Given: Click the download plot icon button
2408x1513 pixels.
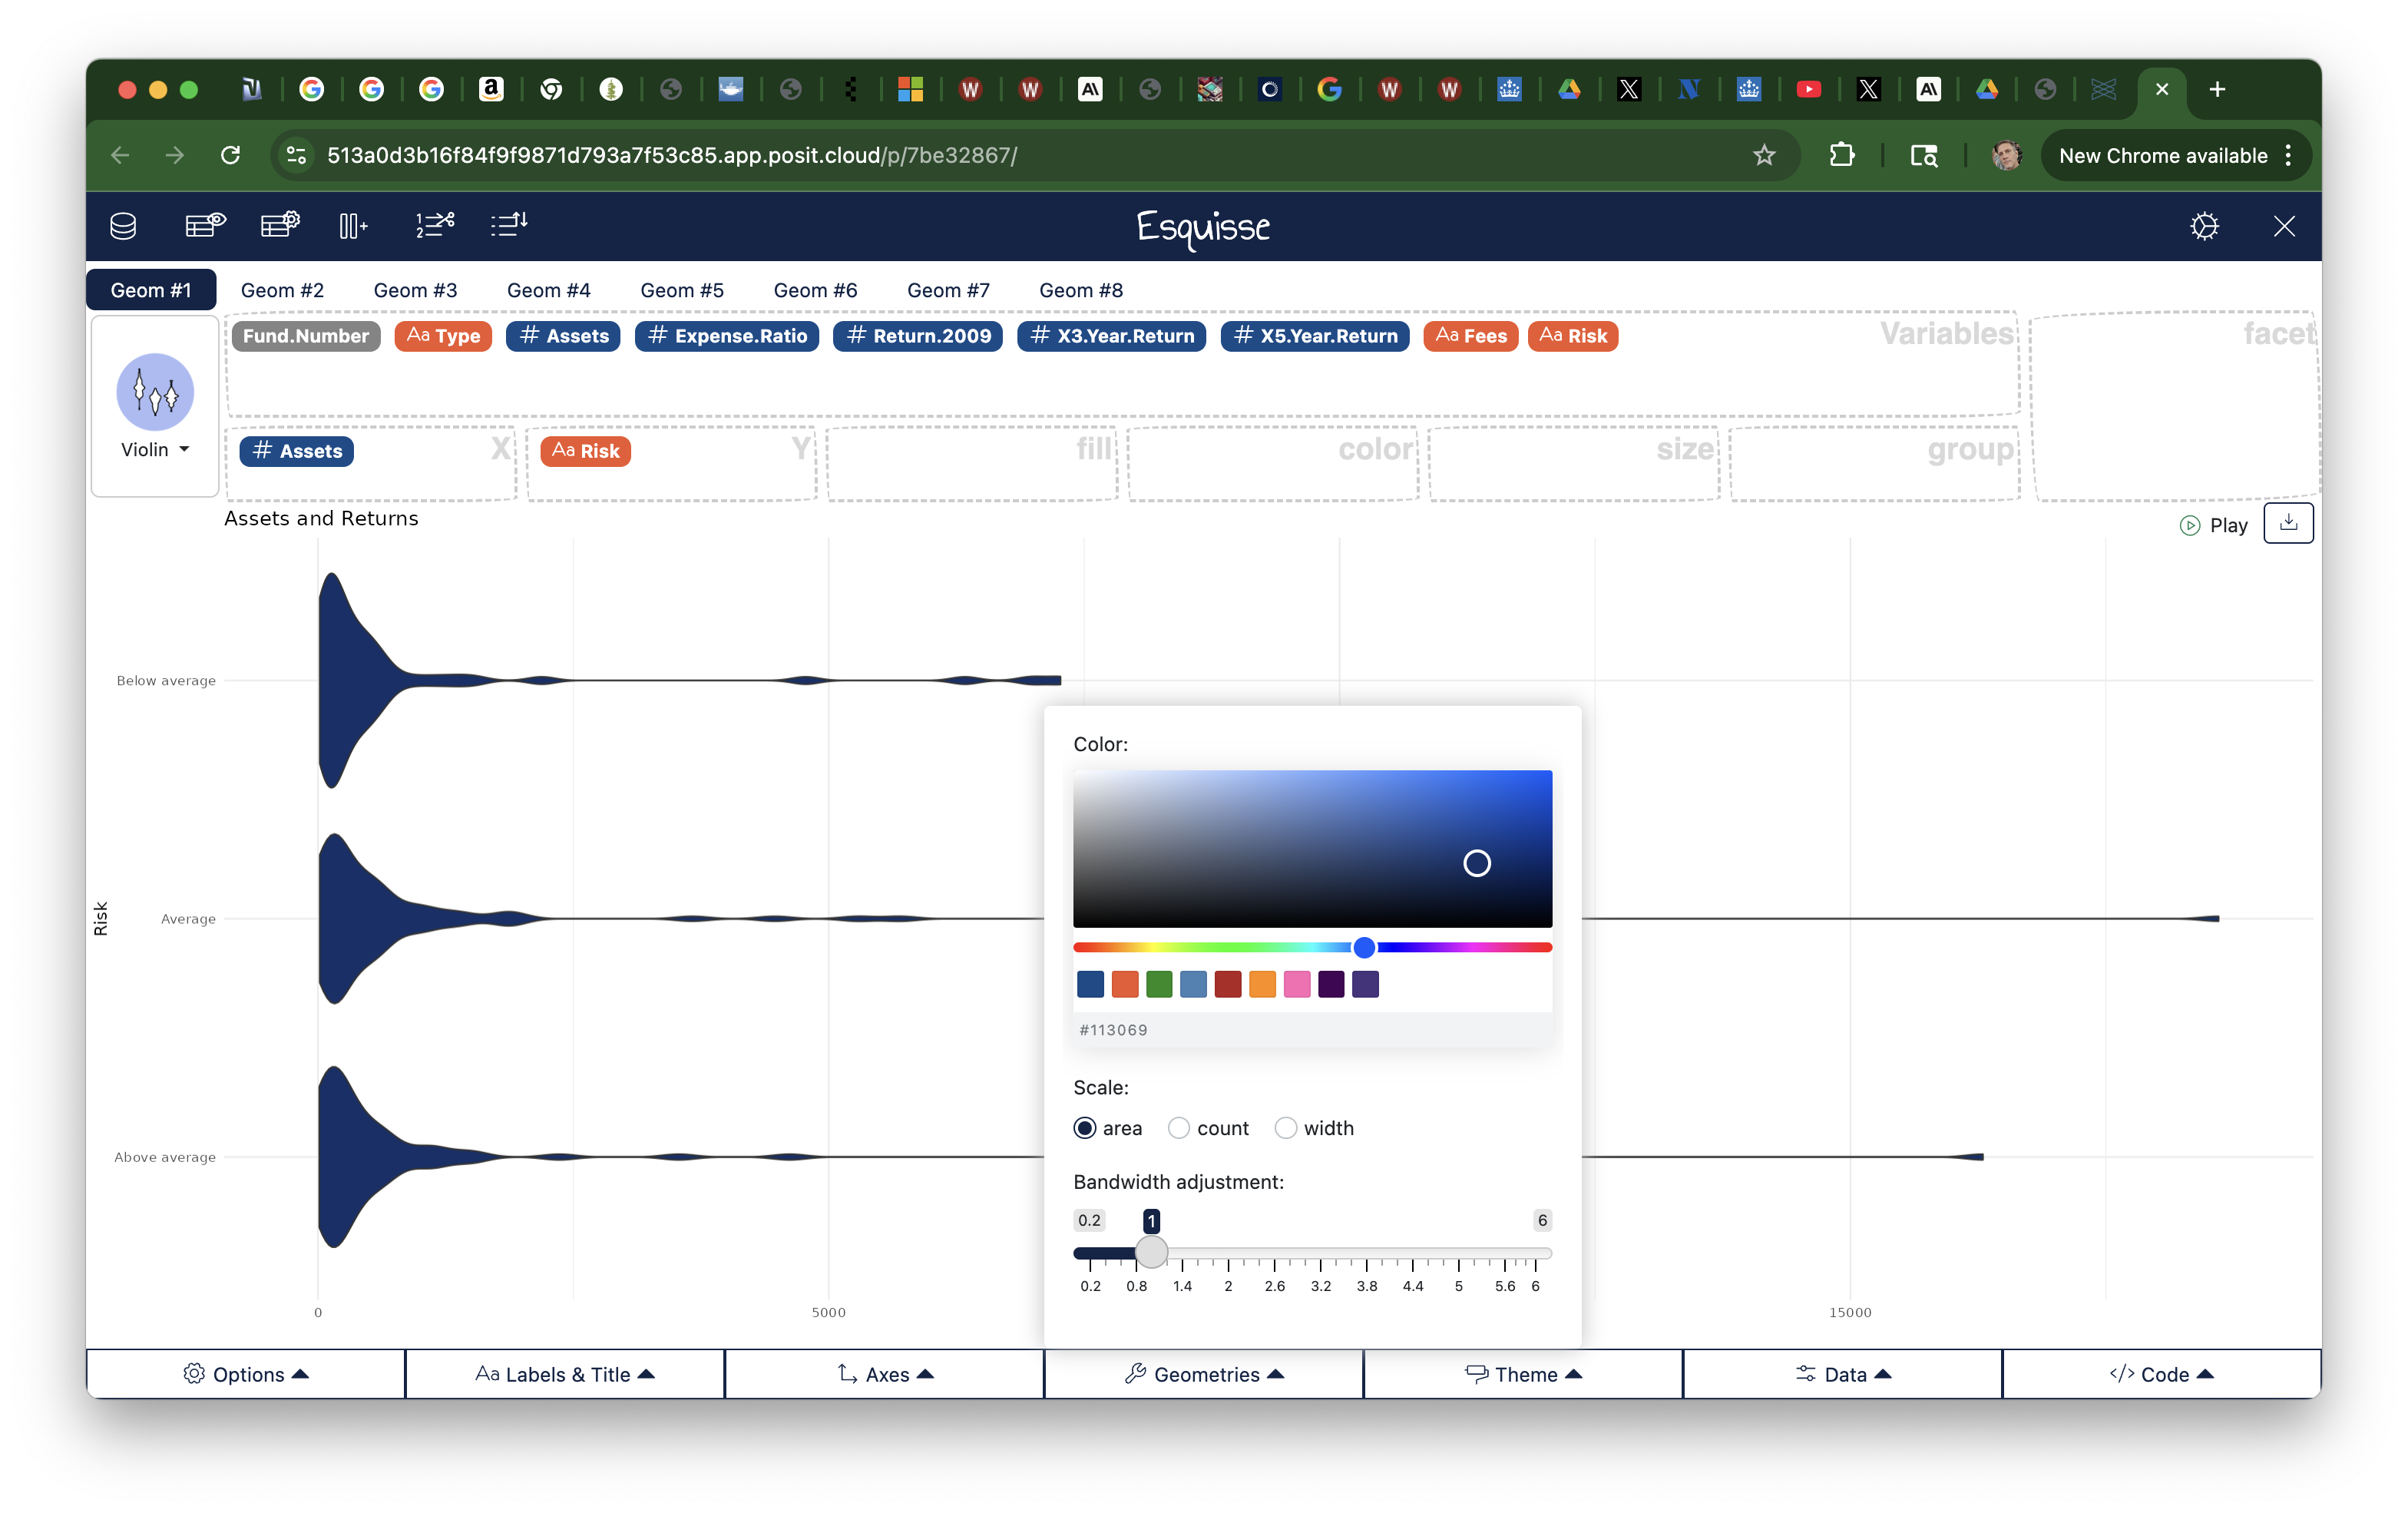Looking at the screenshot, I should pyautogui.click(x=2288, y=523).
